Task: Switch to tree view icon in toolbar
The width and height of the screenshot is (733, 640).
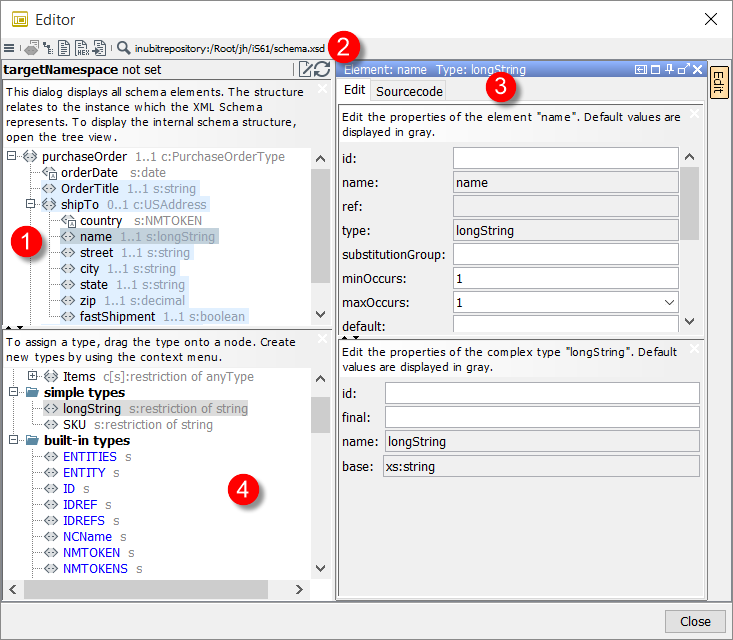Action: (48, 48)
